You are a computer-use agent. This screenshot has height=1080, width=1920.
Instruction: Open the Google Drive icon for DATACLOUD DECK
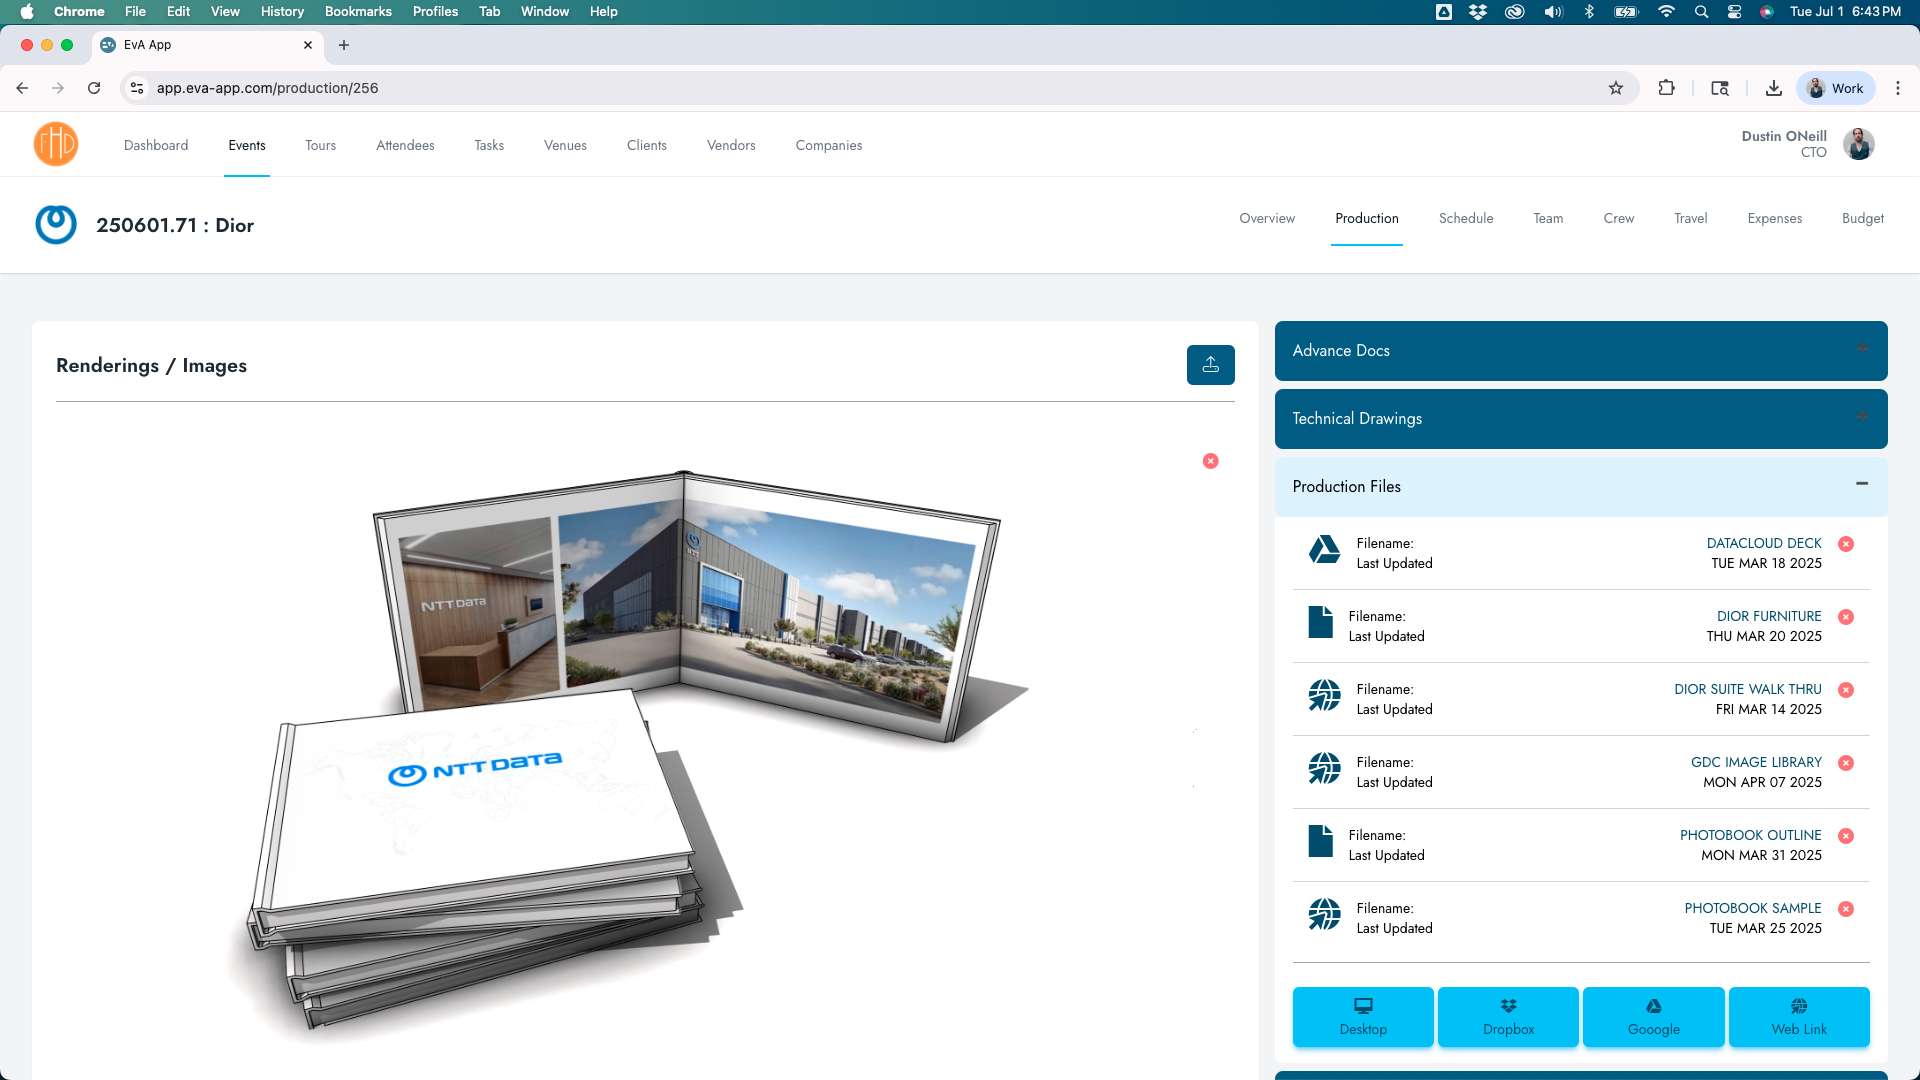pos(1324,549)
